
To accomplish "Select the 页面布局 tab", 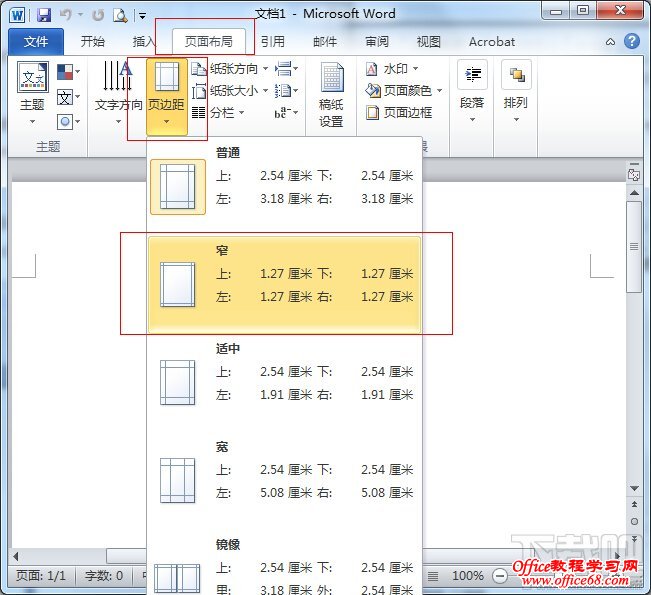I will tap(208, 42).
